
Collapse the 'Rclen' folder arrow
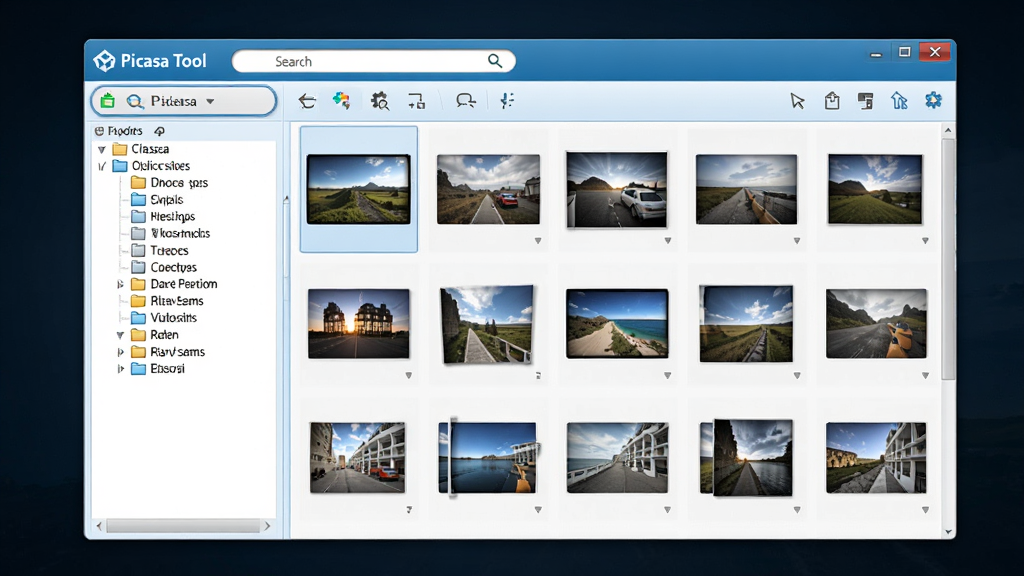[120, 335]
